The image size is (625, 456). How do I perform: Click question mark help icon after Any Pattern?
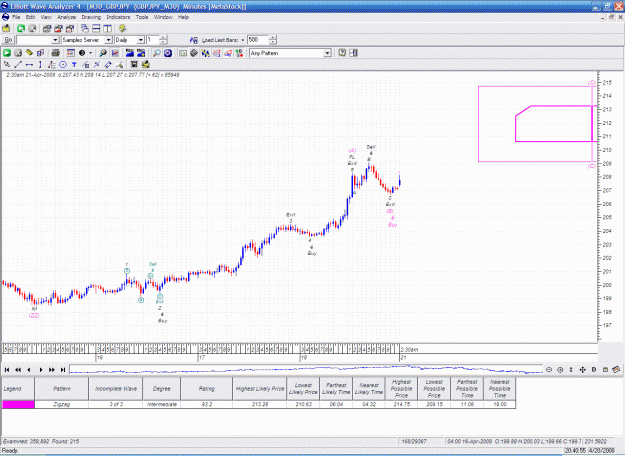tap(342, 53)
